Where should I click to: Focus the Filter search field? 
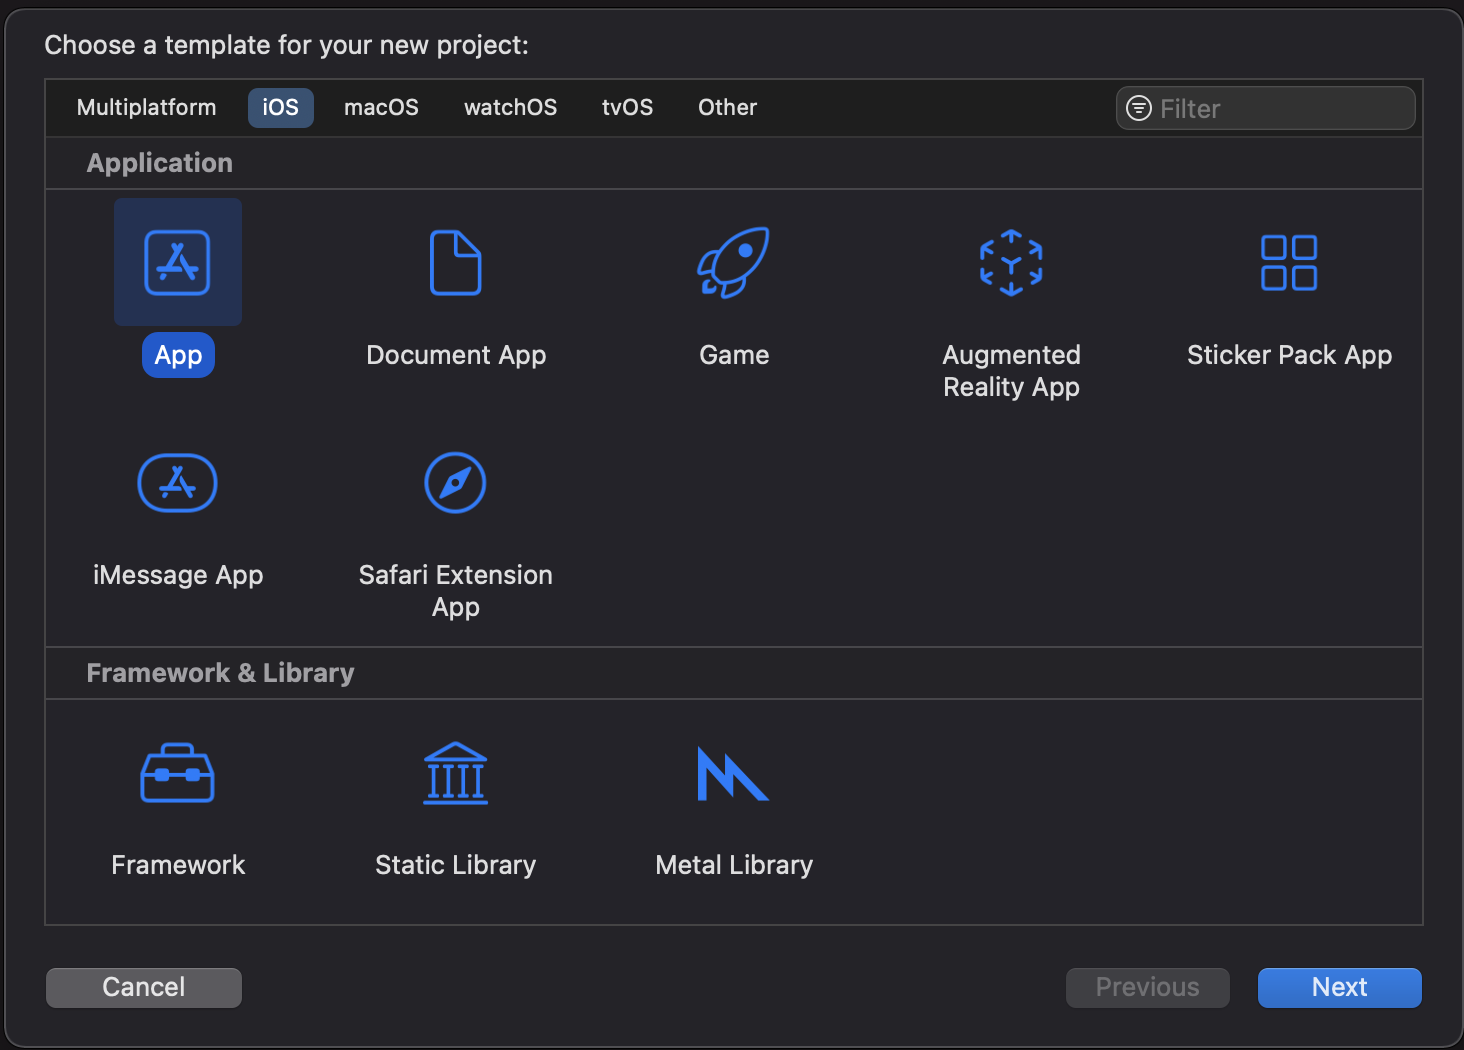[x=1266, y=108]
